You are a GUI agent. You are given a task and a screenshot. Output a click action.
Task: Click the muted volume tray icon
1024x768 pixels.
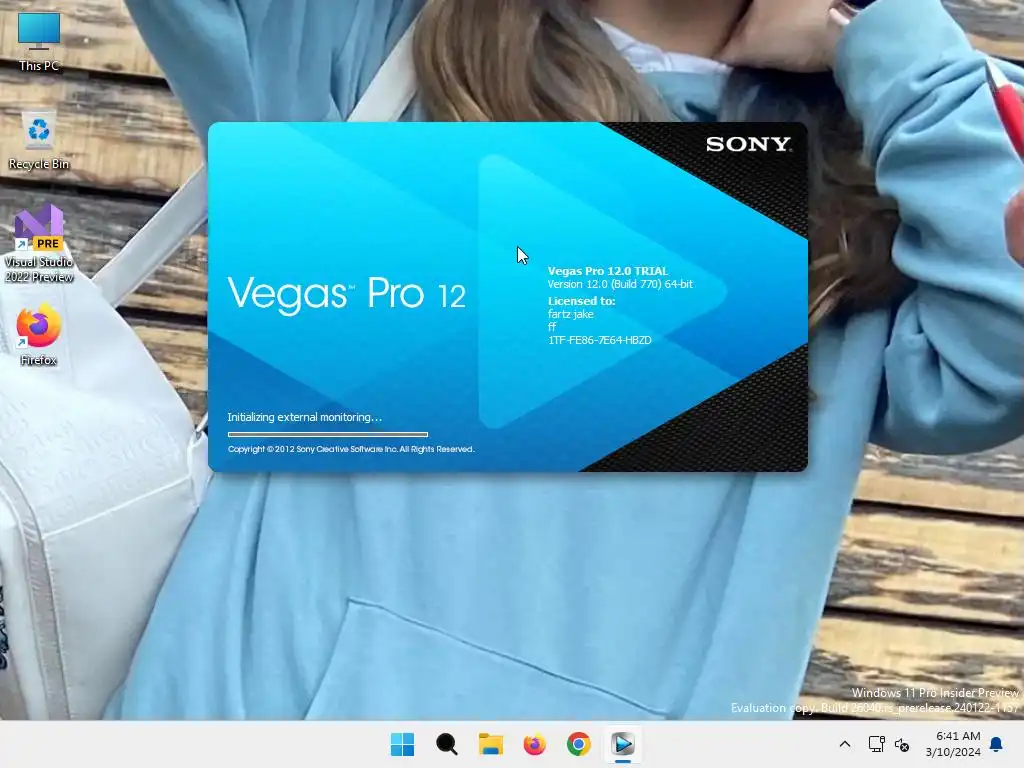click(902, 744)
